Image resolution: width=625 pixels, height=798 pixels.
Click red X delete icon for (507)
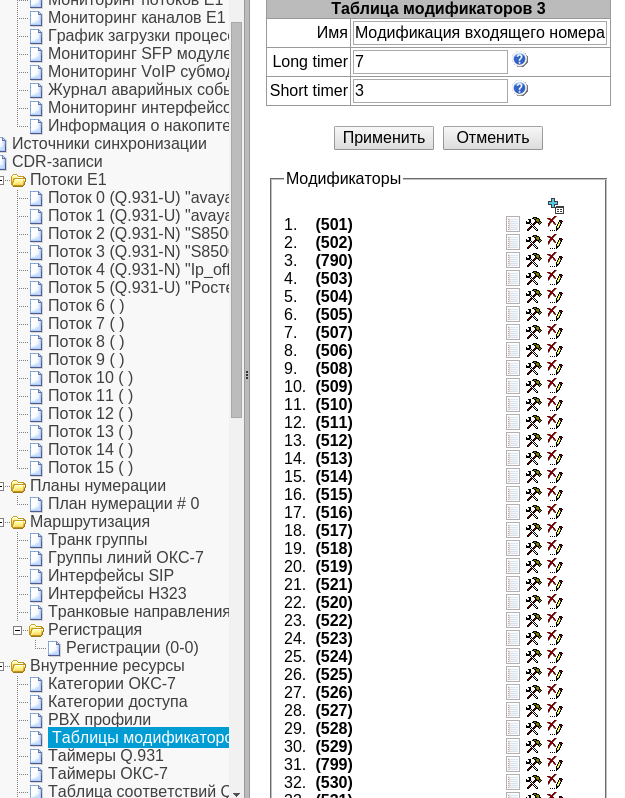coord(555,332)
